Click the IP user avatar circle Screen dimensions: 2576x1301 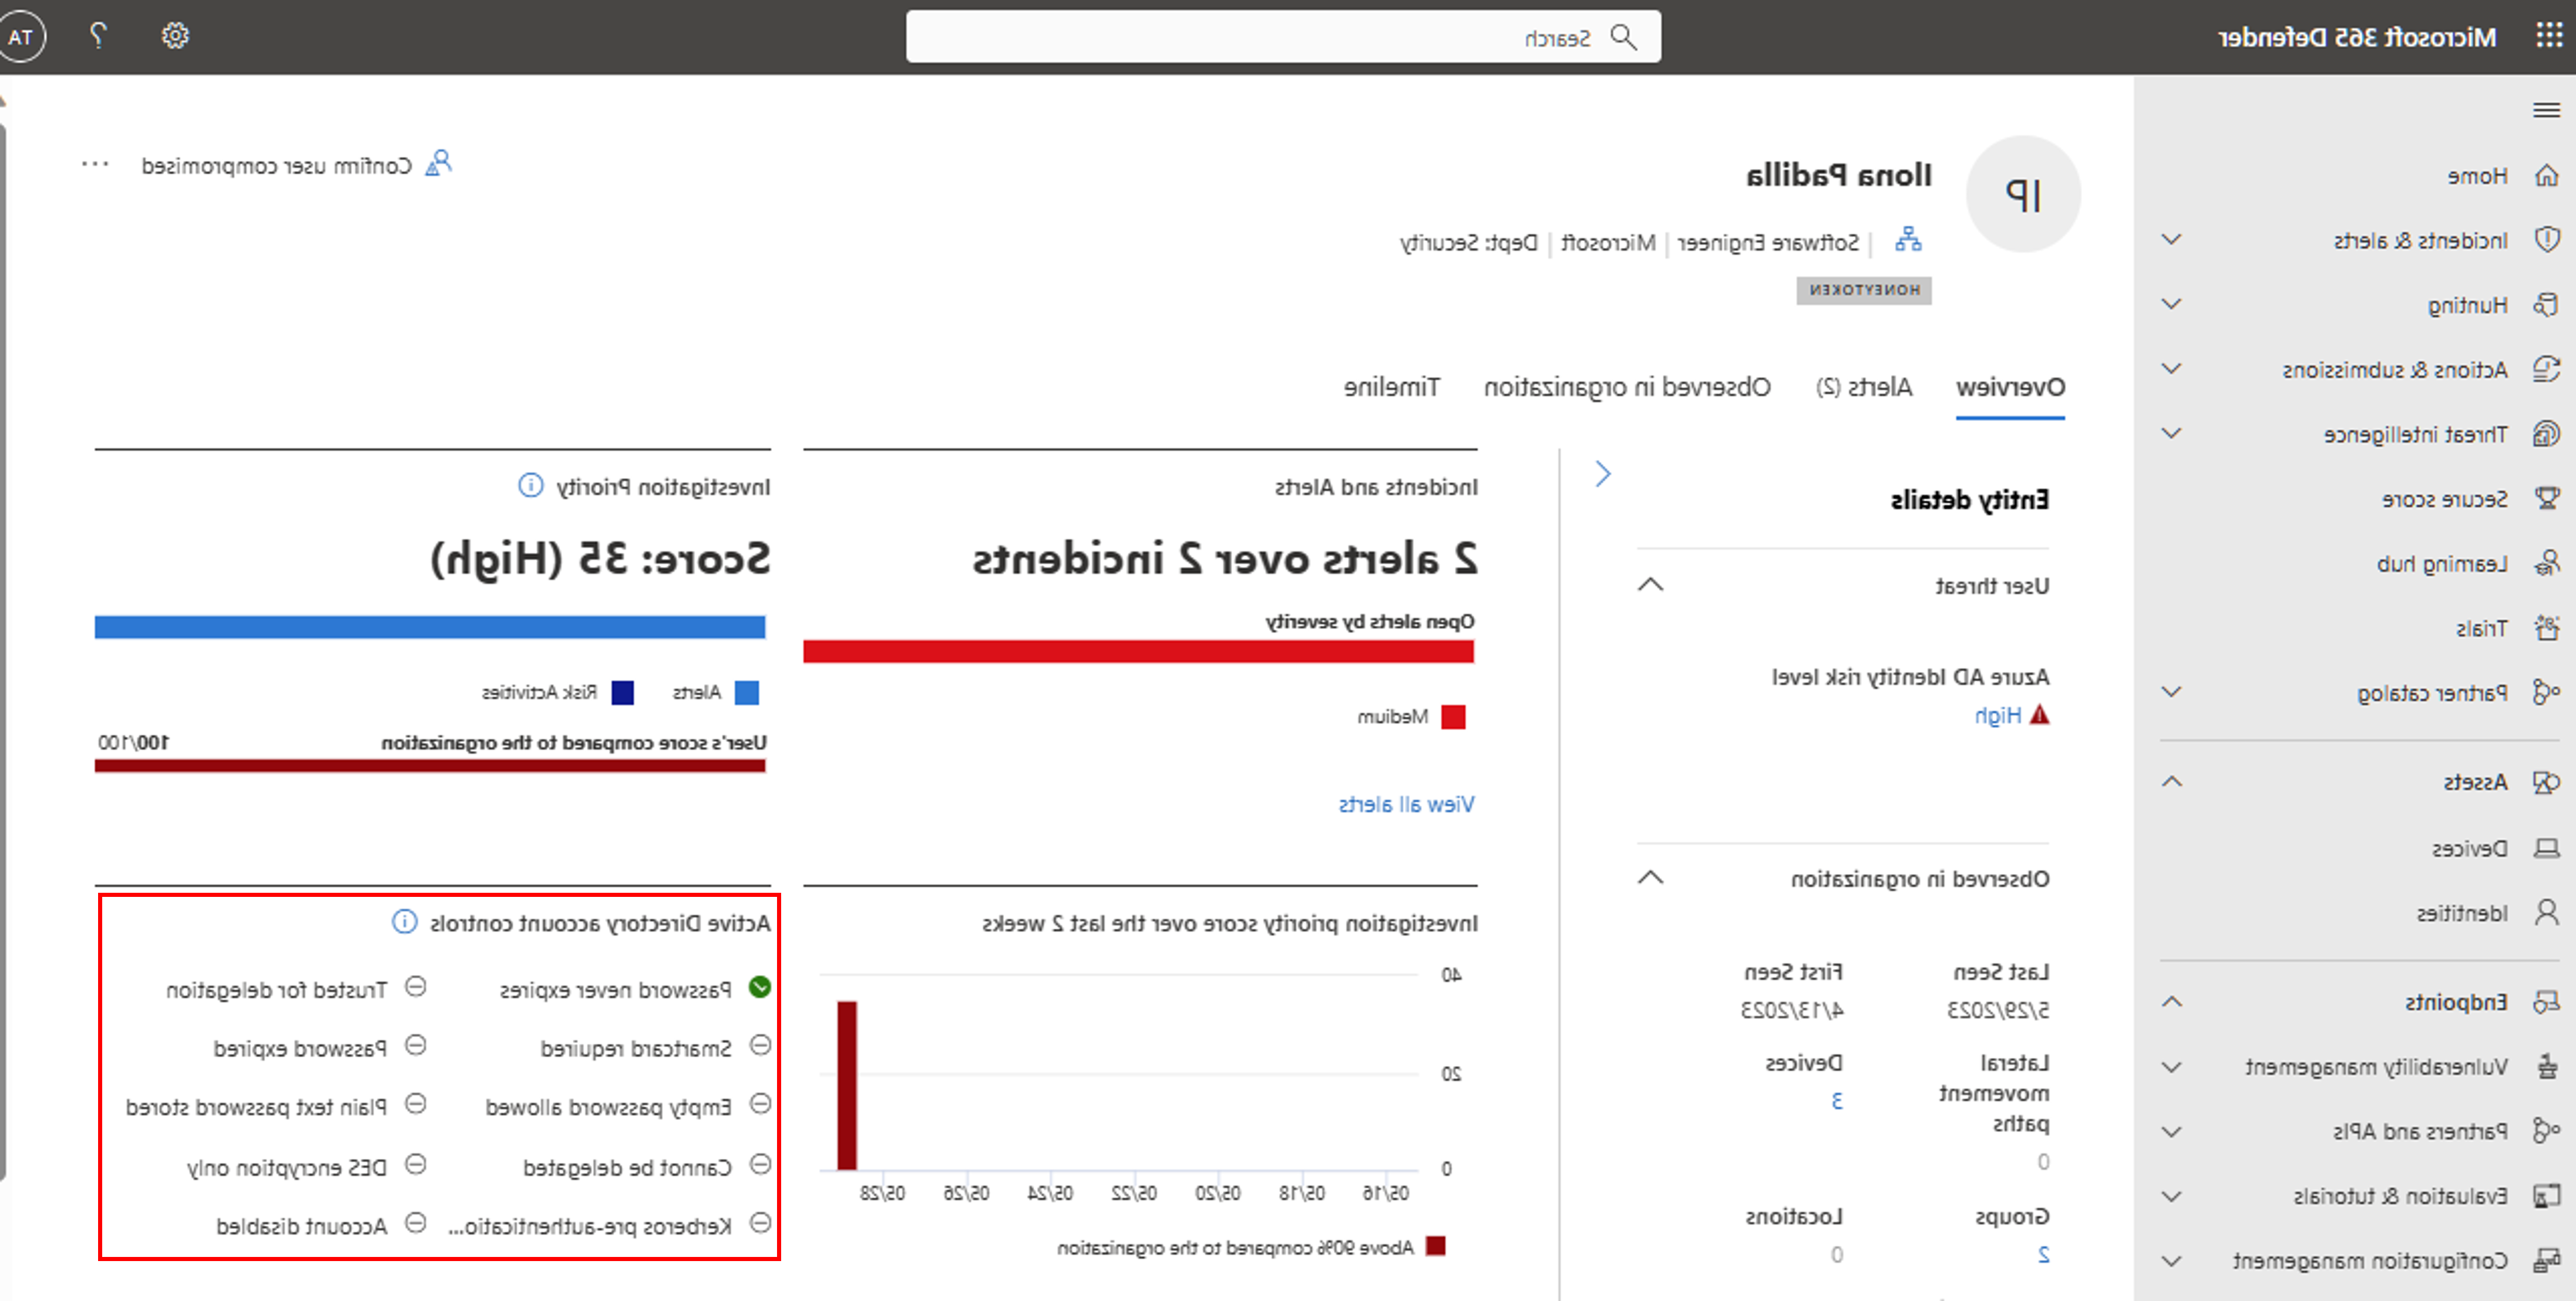(2023, 194)
